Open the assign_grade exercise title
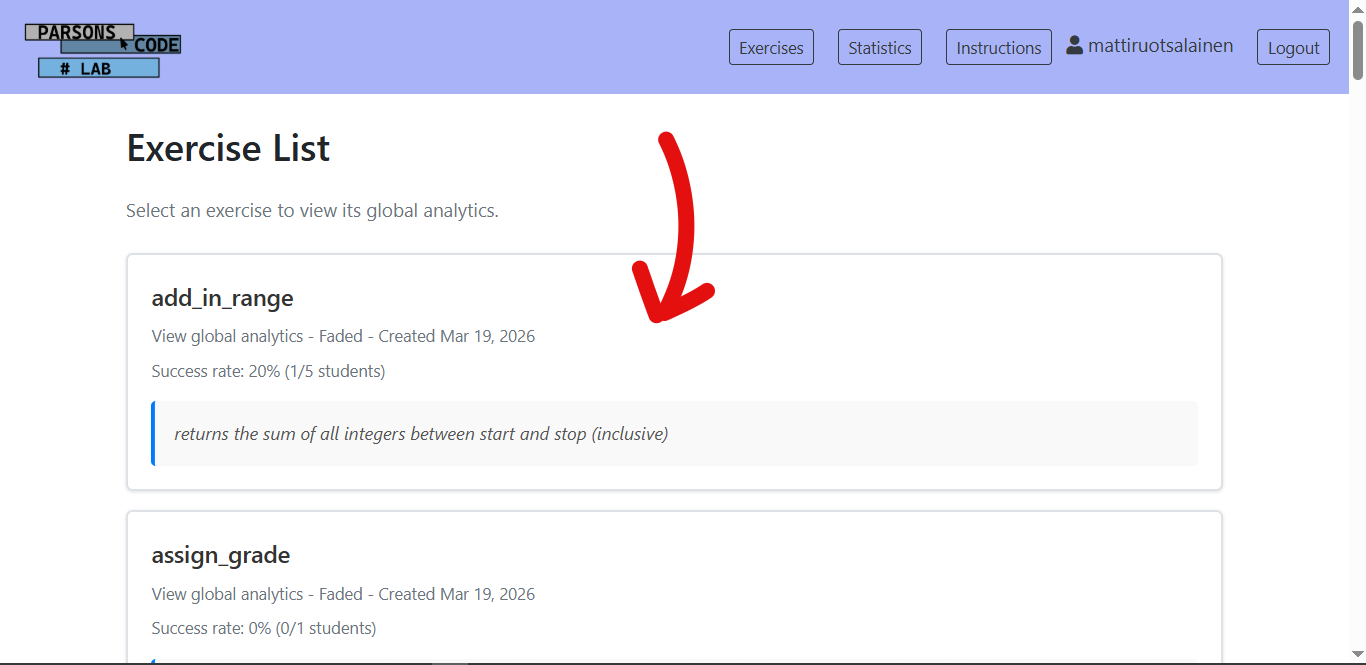 tap(220, 555)
